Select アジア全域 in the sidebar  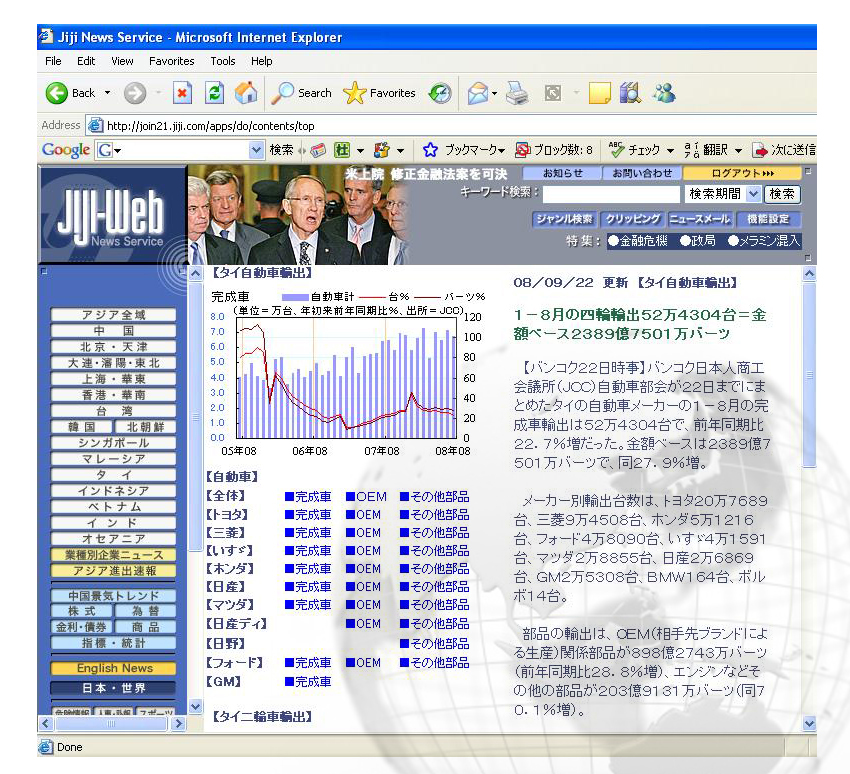click(x=113, y=315)
